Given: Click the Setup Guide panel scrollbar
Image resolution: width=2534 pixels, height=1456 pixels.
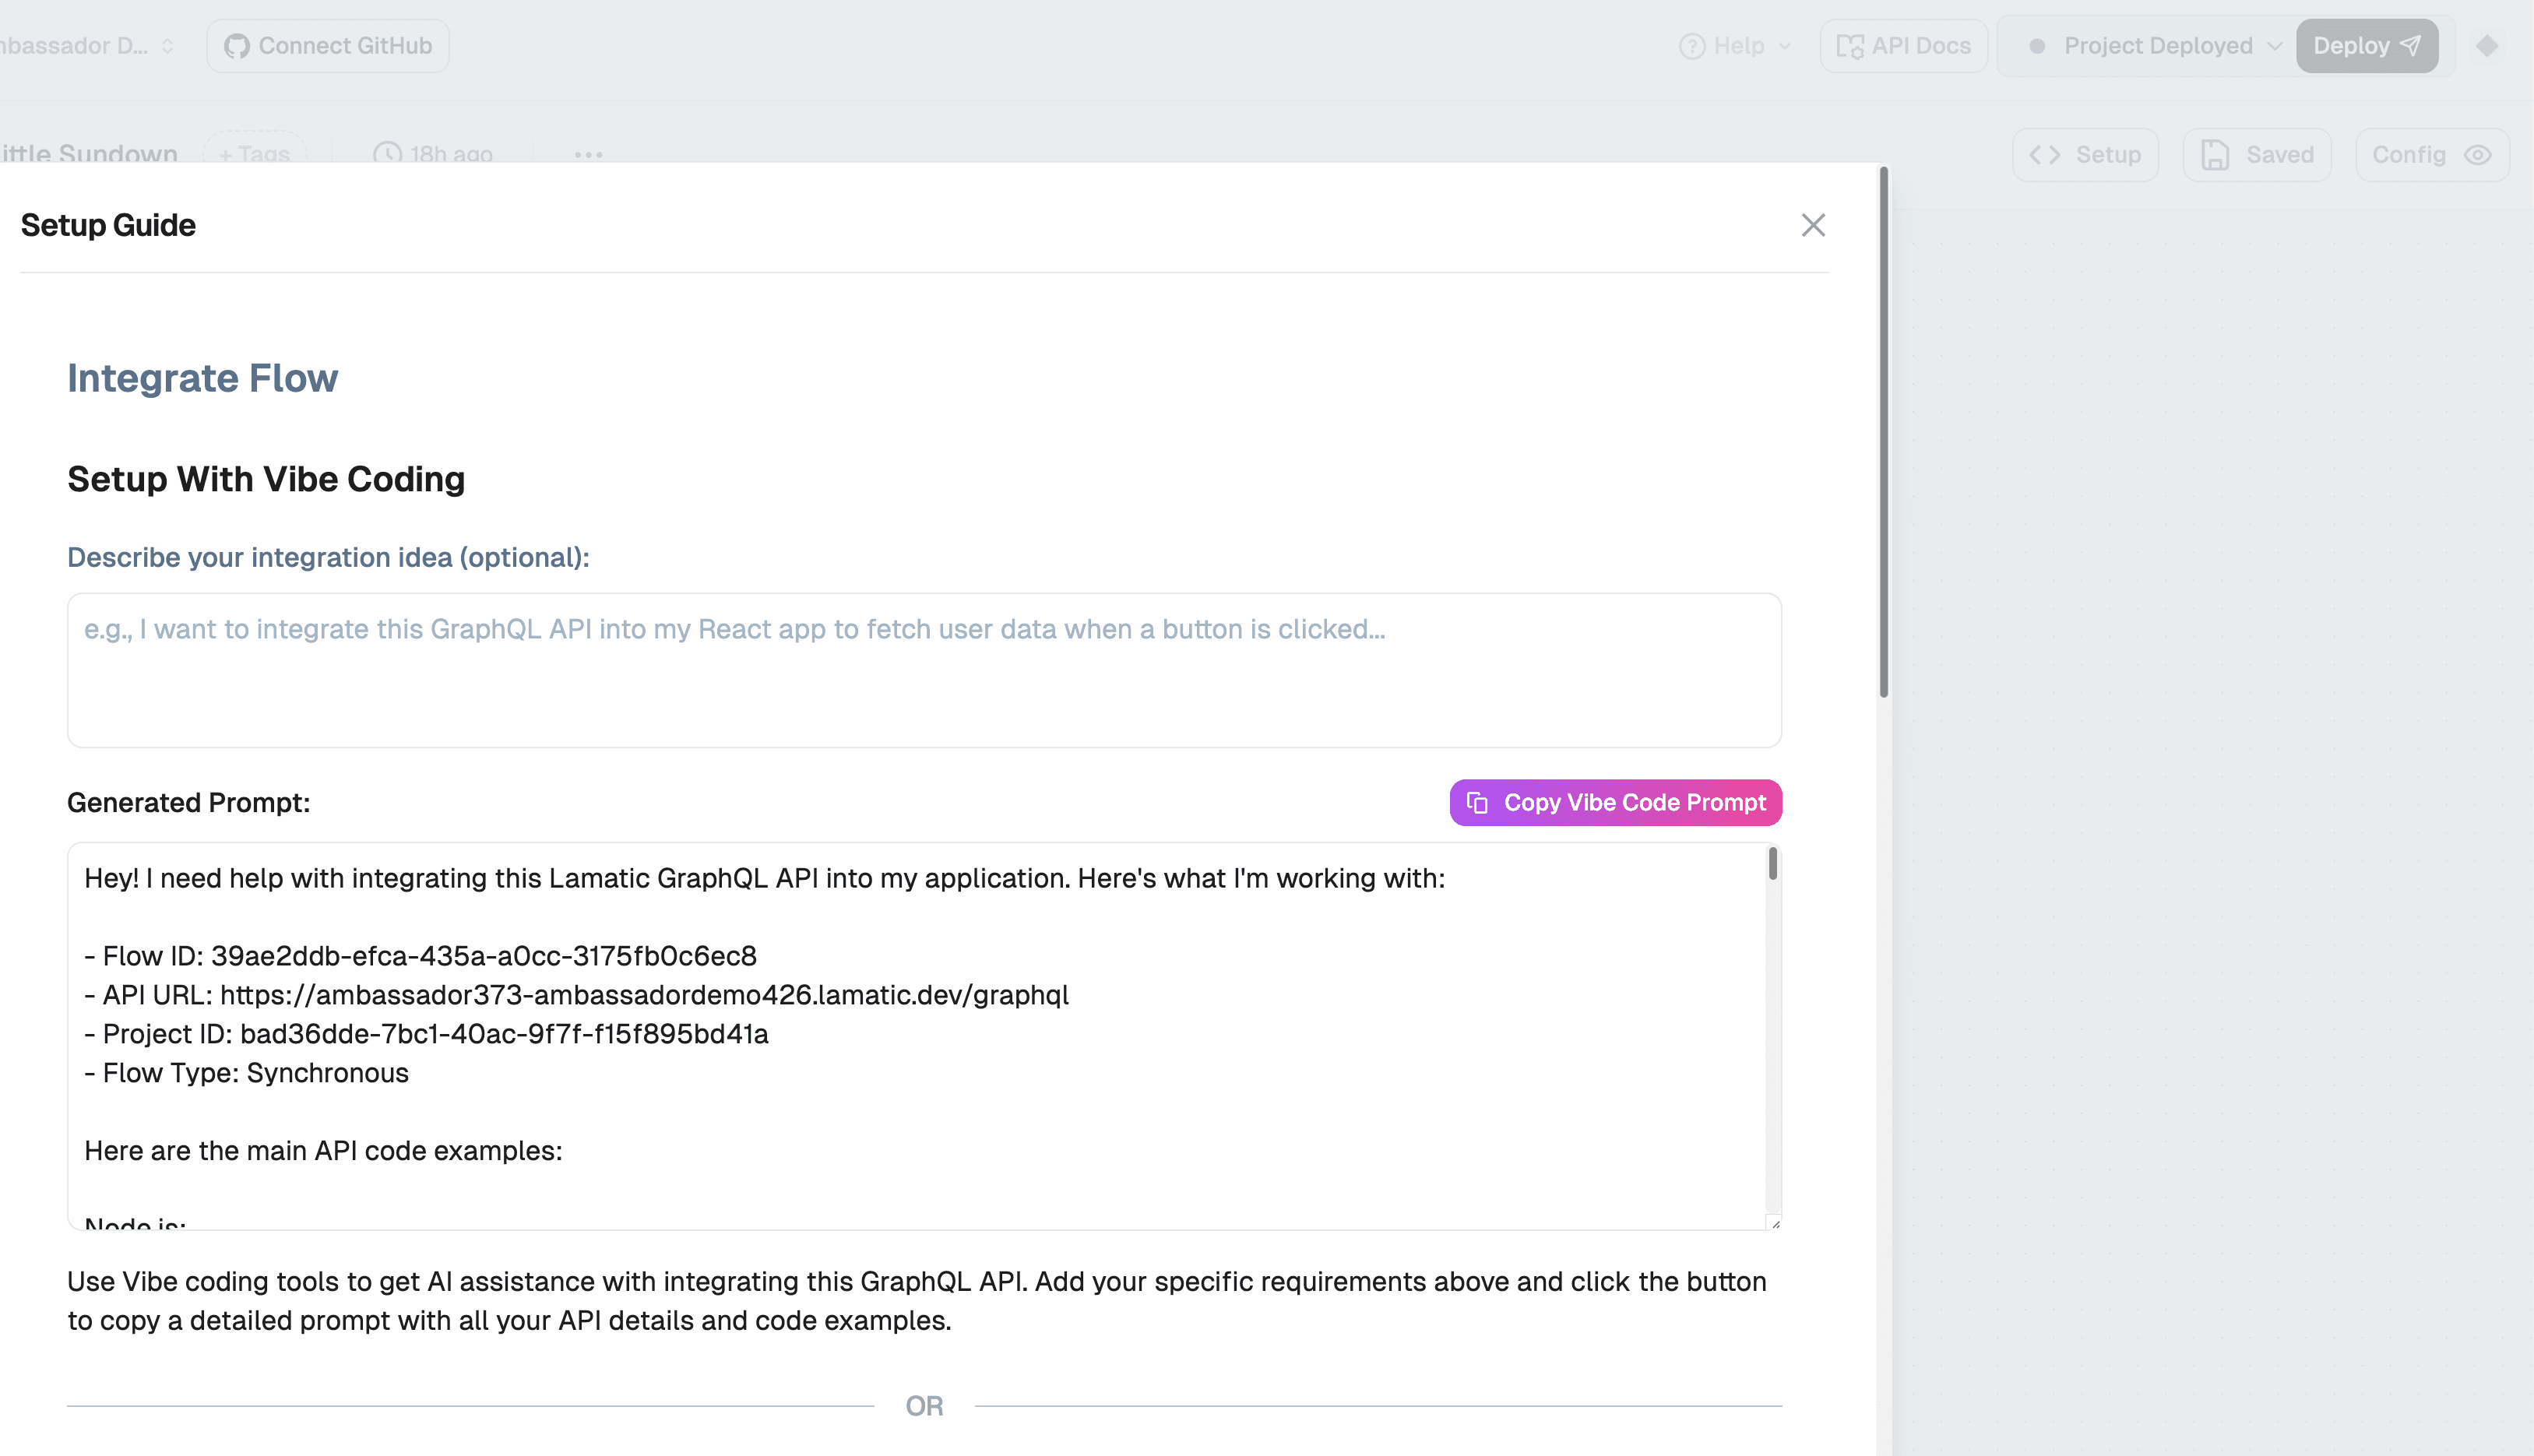Looking at the screenshot, I should point(1884,432).
